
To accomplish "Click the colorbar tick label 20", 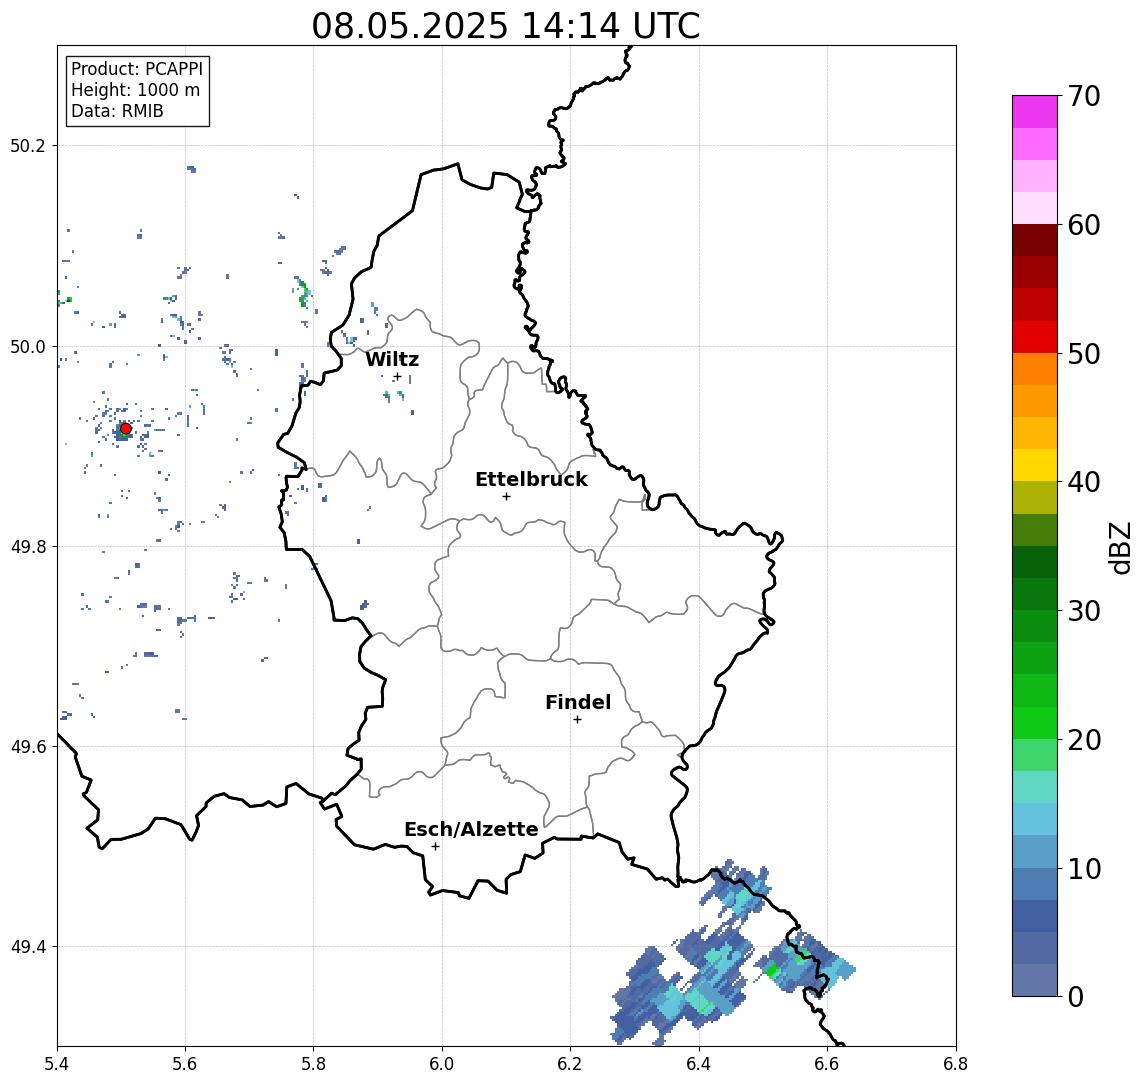I will 1084,739.
